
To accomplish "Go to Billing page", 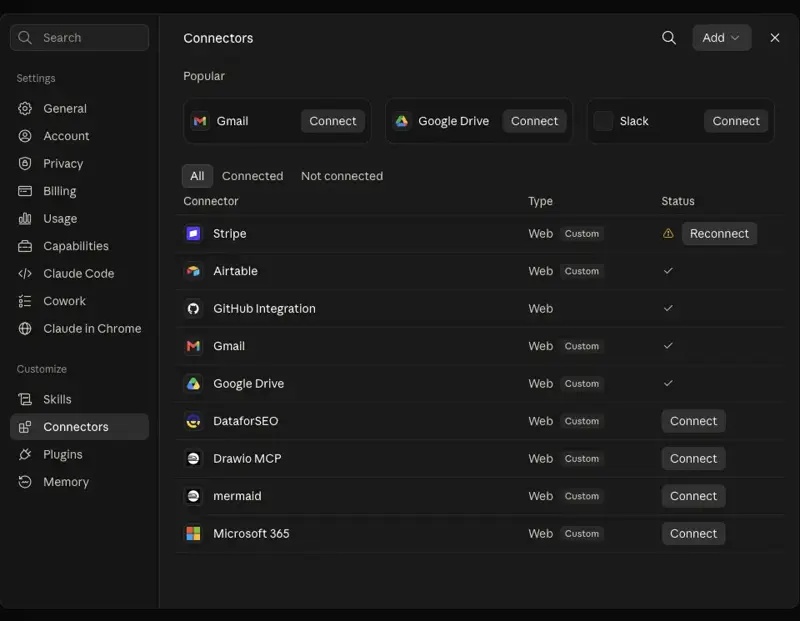I will pos(80,191).
